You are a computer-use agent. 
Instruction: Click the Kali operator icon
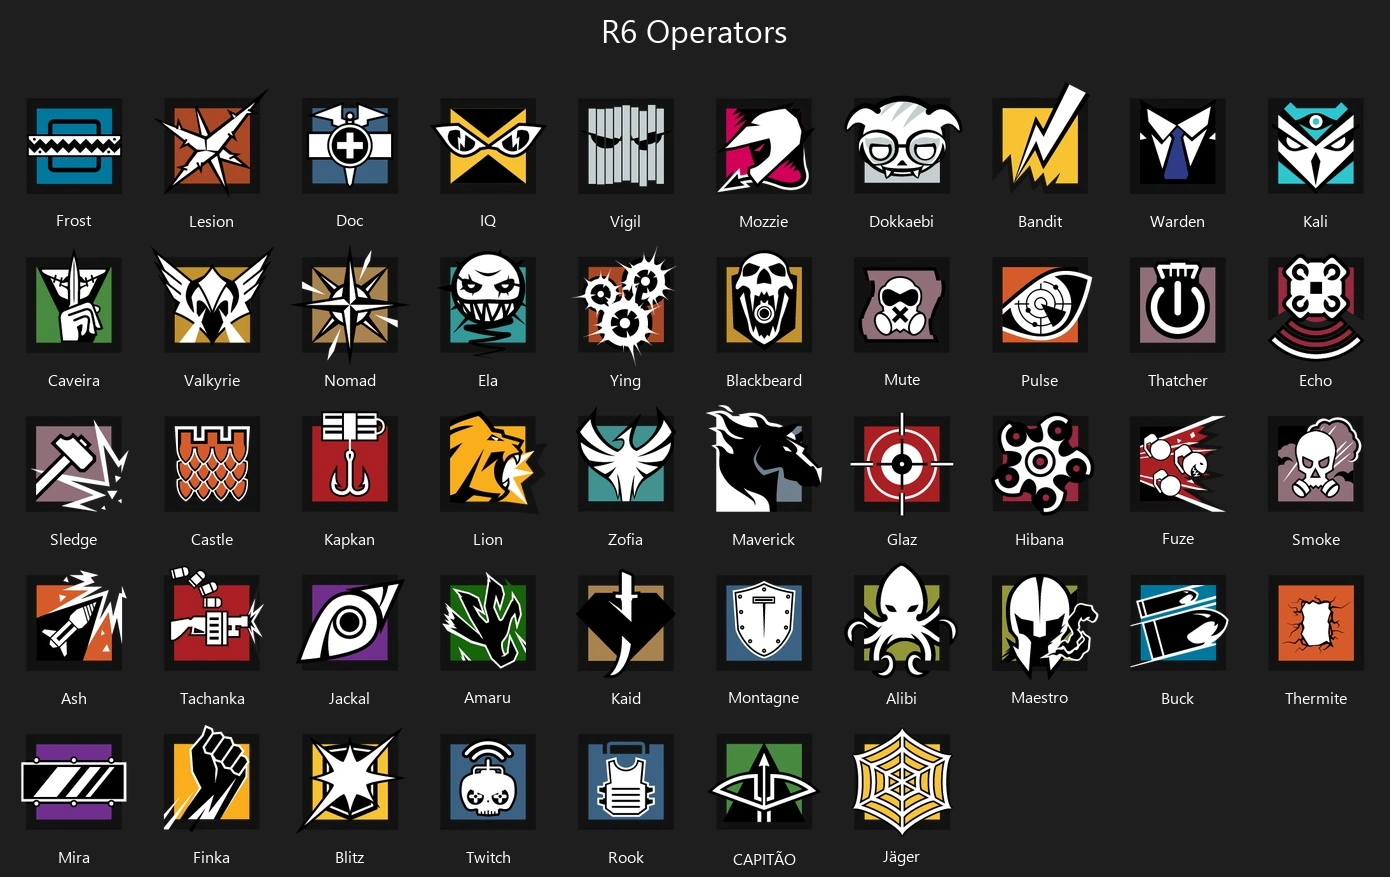1316,146
